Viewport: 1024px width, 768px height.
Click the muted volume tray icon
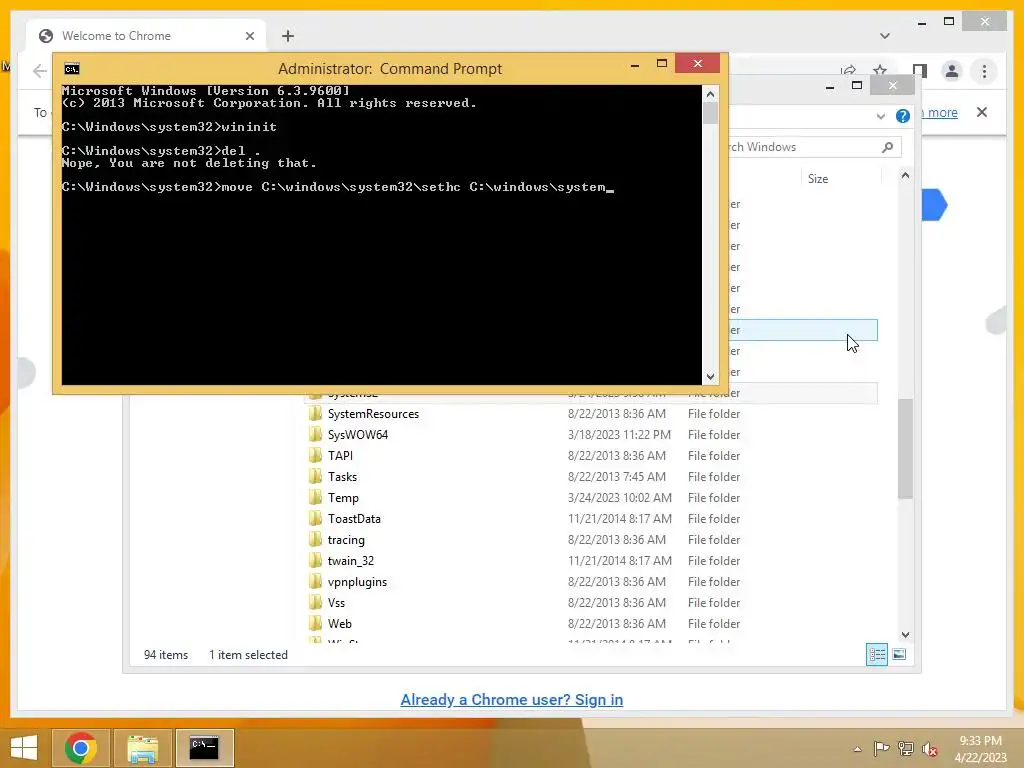pos(930,749)
